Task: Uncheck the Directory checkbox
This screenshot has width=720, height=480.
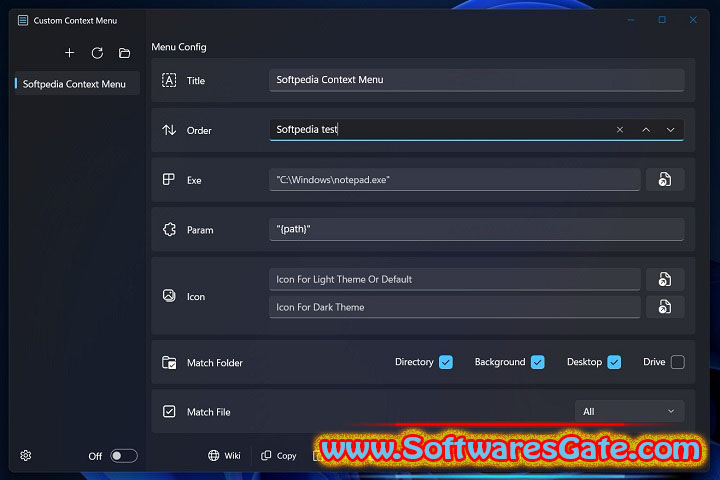Action: [445, 362]
